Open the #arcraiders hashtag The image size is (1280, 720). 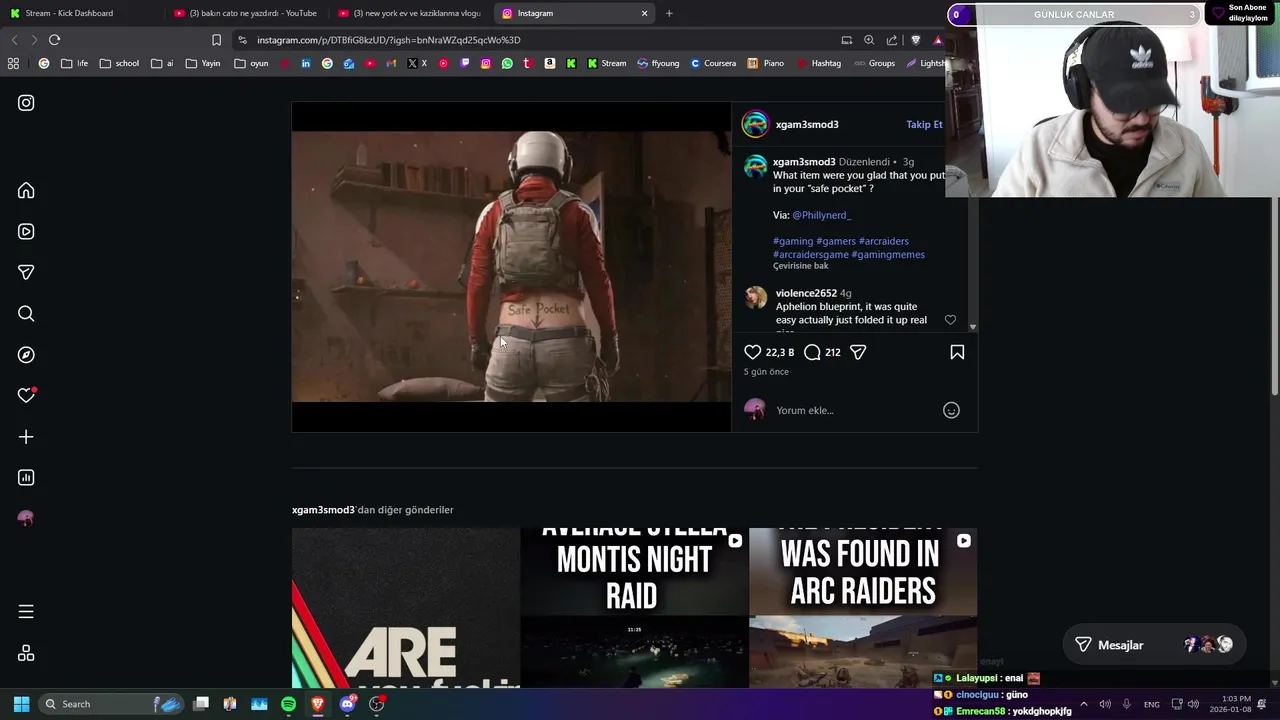[x=883, y=241]
